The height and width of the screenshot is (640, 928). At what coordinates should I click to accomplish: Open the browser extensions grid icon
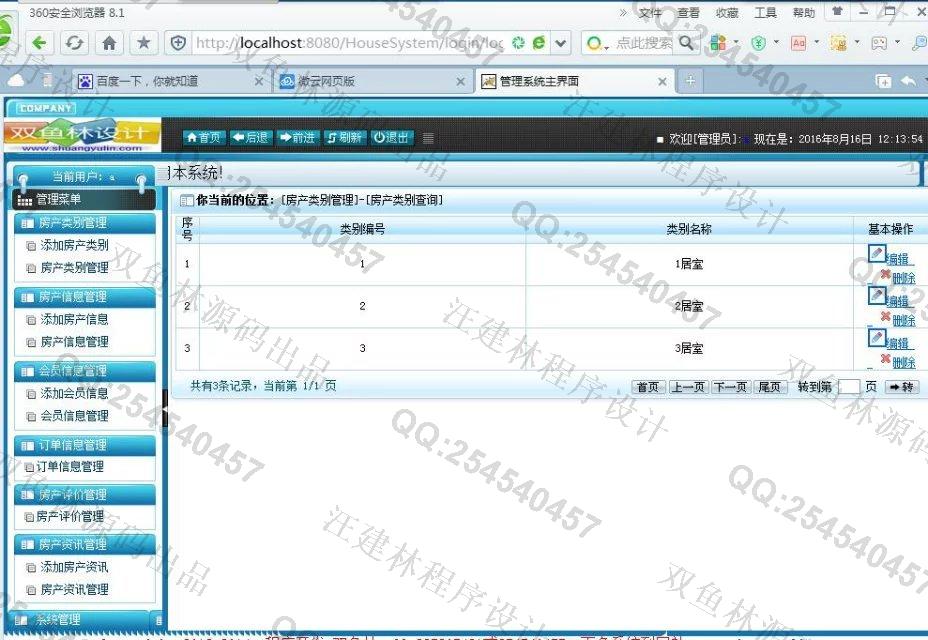718,43
